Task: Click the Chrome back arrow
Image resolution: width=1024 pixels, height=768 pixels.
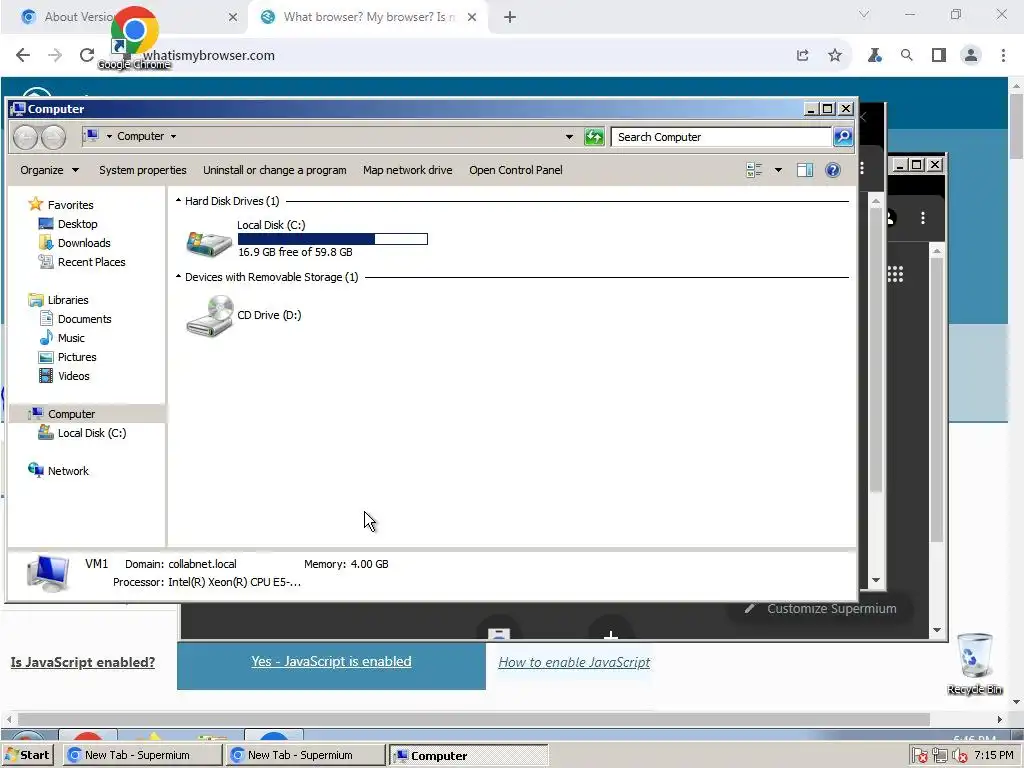Action: (x=23, y=55)
